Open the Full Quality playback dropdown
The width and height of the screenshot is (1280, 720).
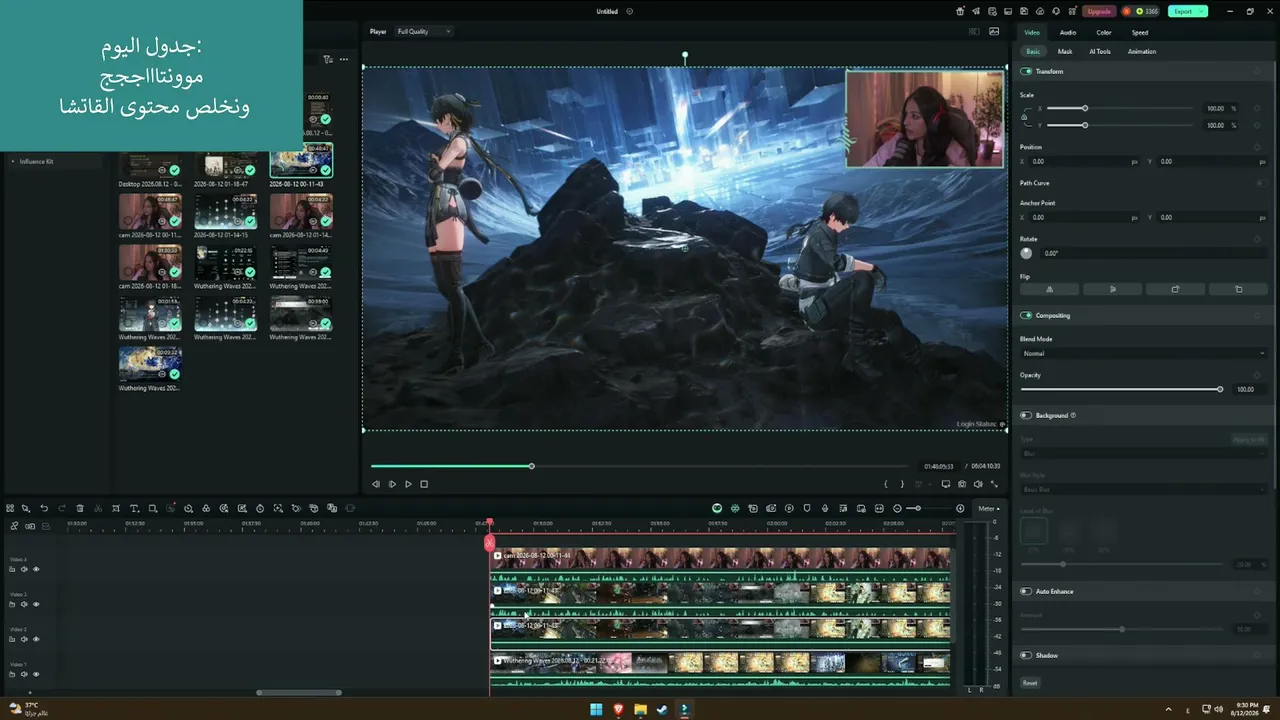point(424,31)
